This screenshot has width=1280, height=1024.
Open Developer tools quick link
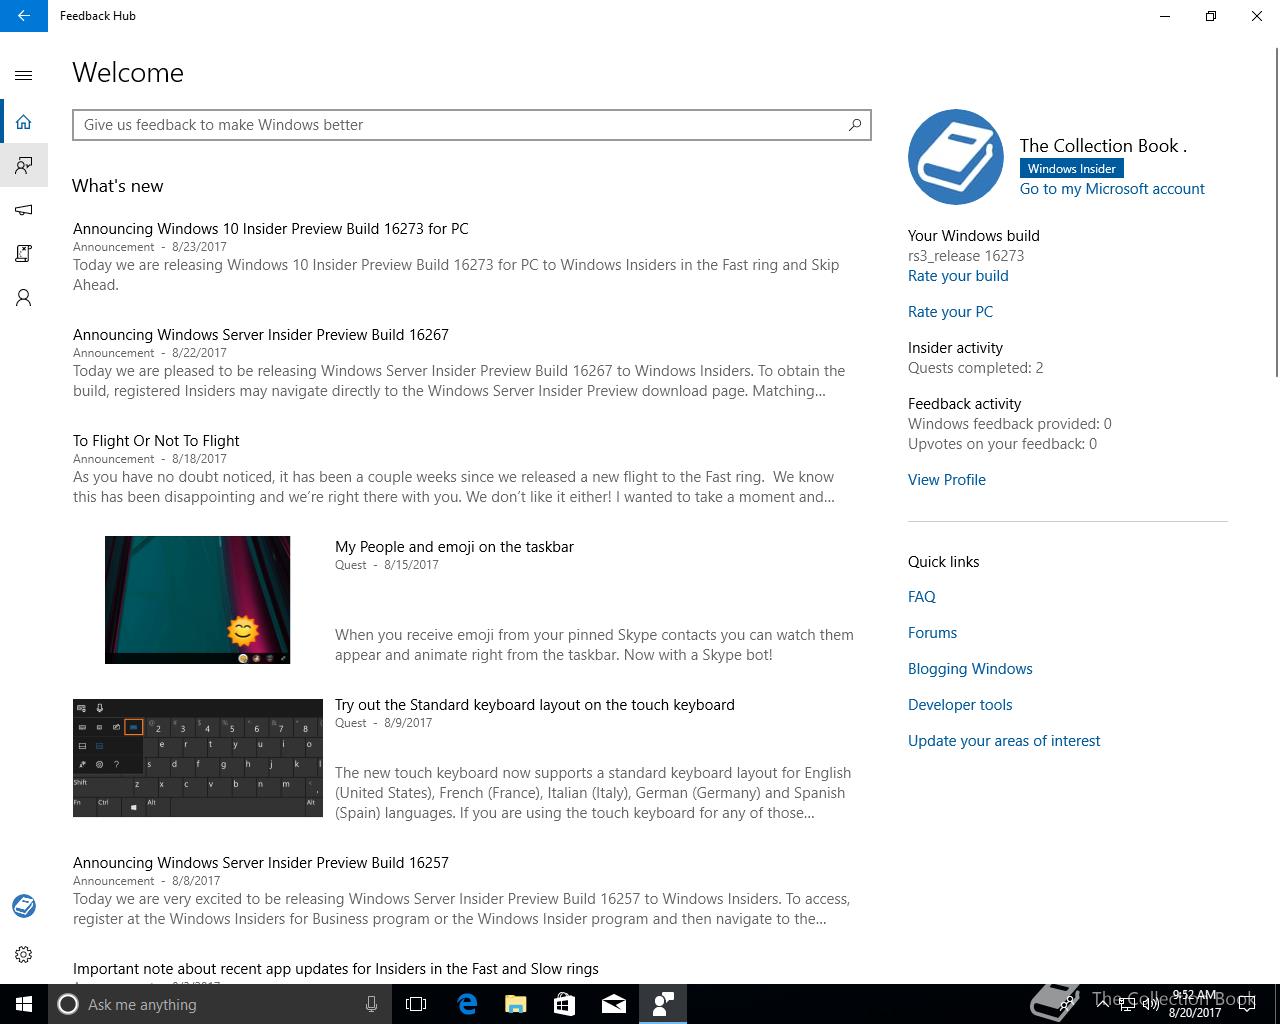[960, 705]
